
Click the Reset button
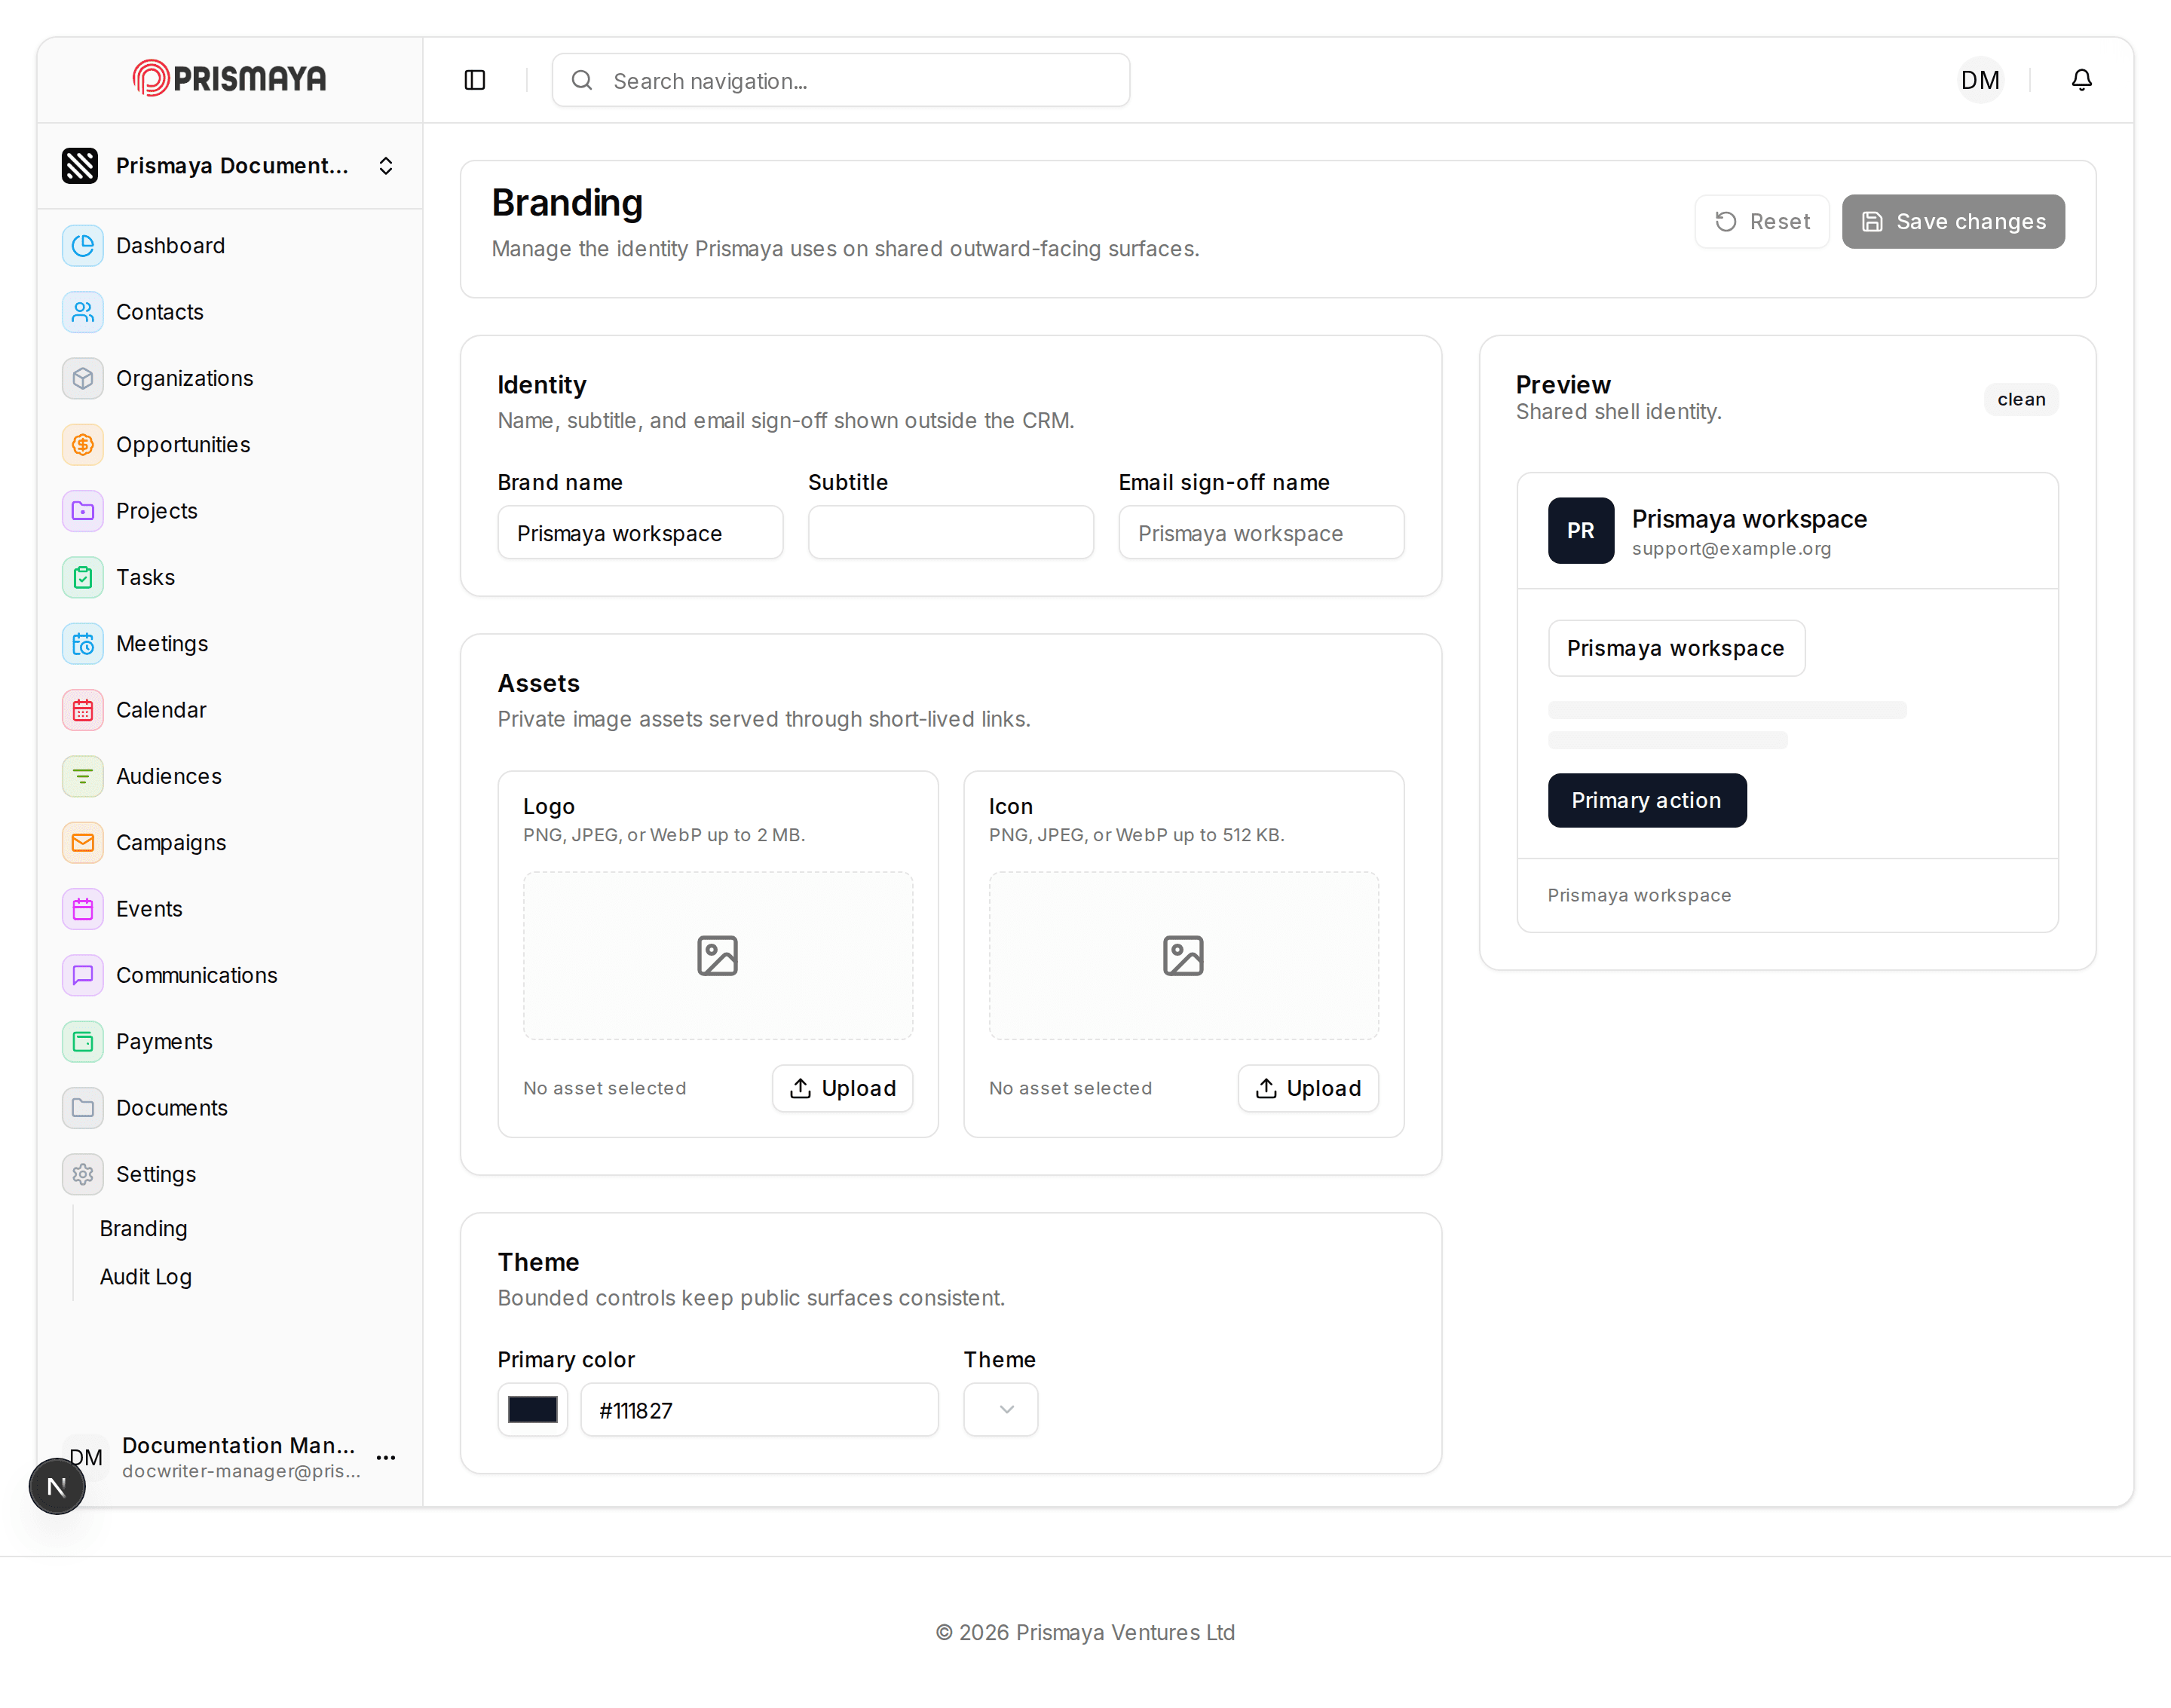[x=1762, y=222]
